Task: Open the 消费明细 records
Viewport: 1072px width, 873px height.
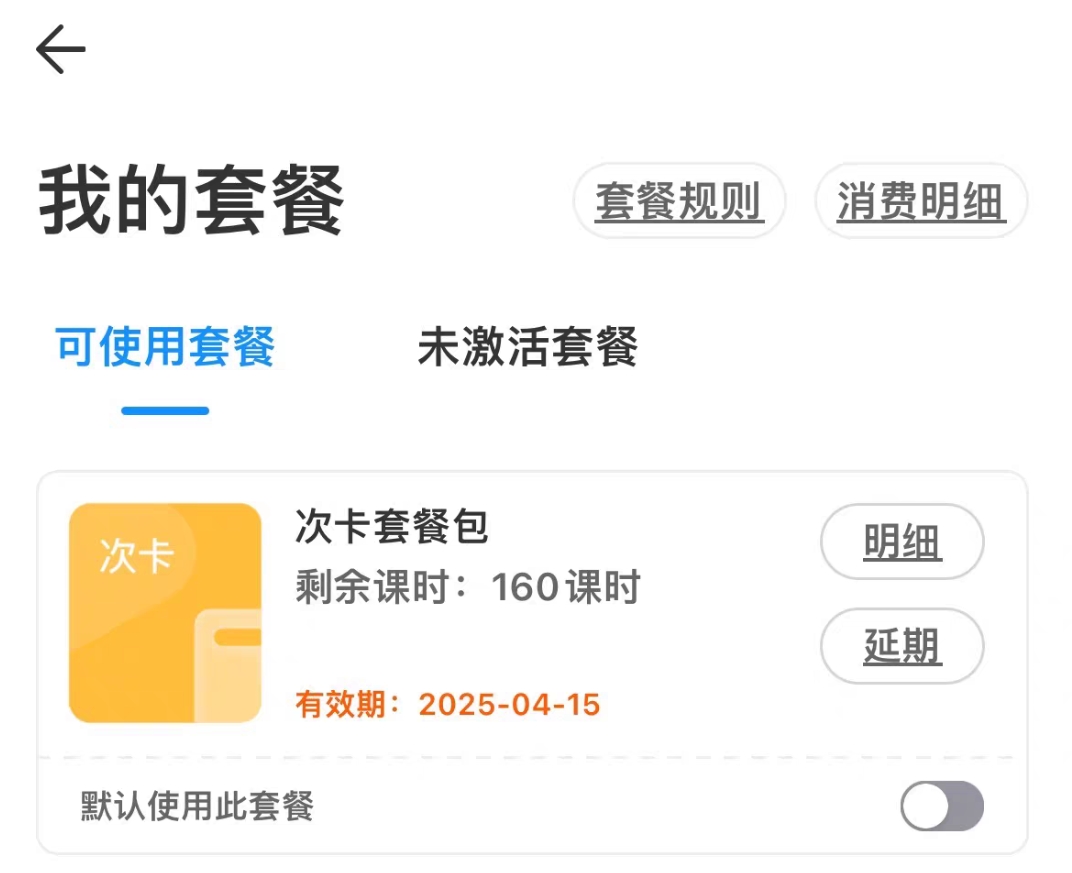Action: (921, 201)
